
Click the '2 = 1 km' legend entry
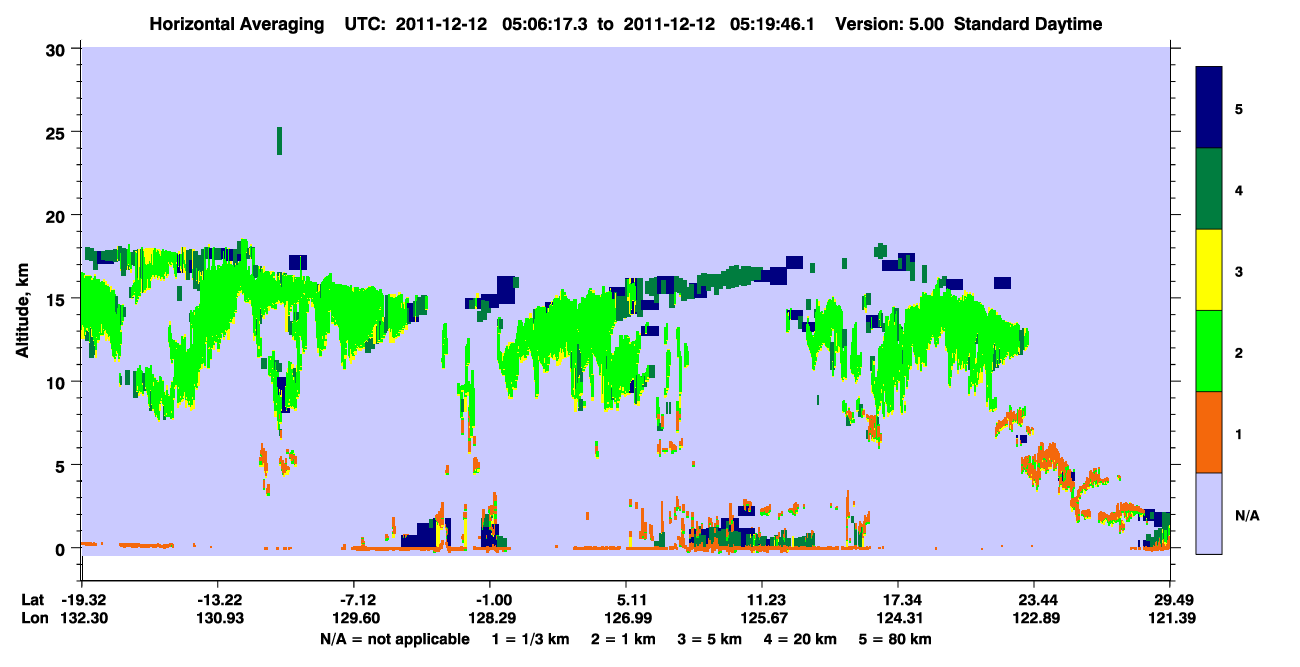(622, 639)
